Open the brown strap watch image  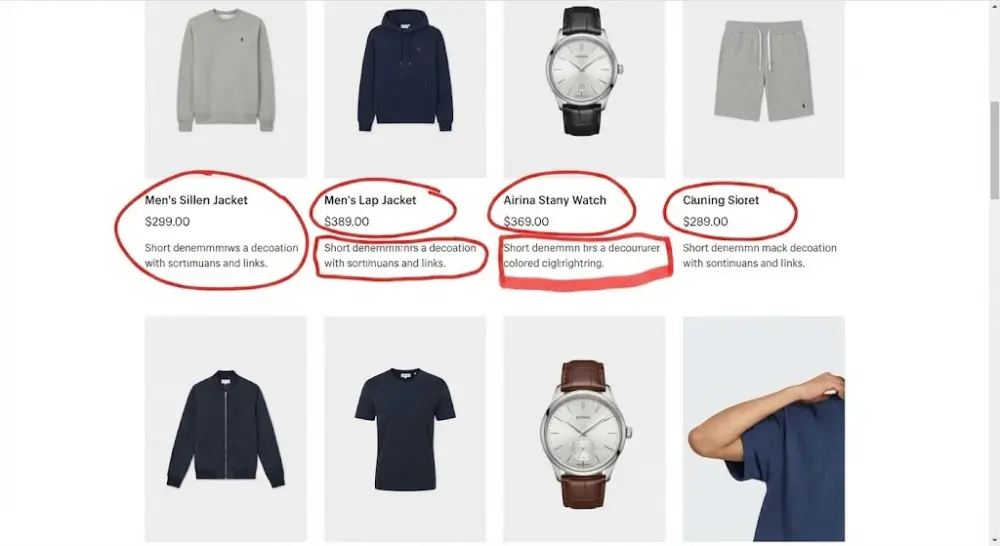[x=584, y=429]
